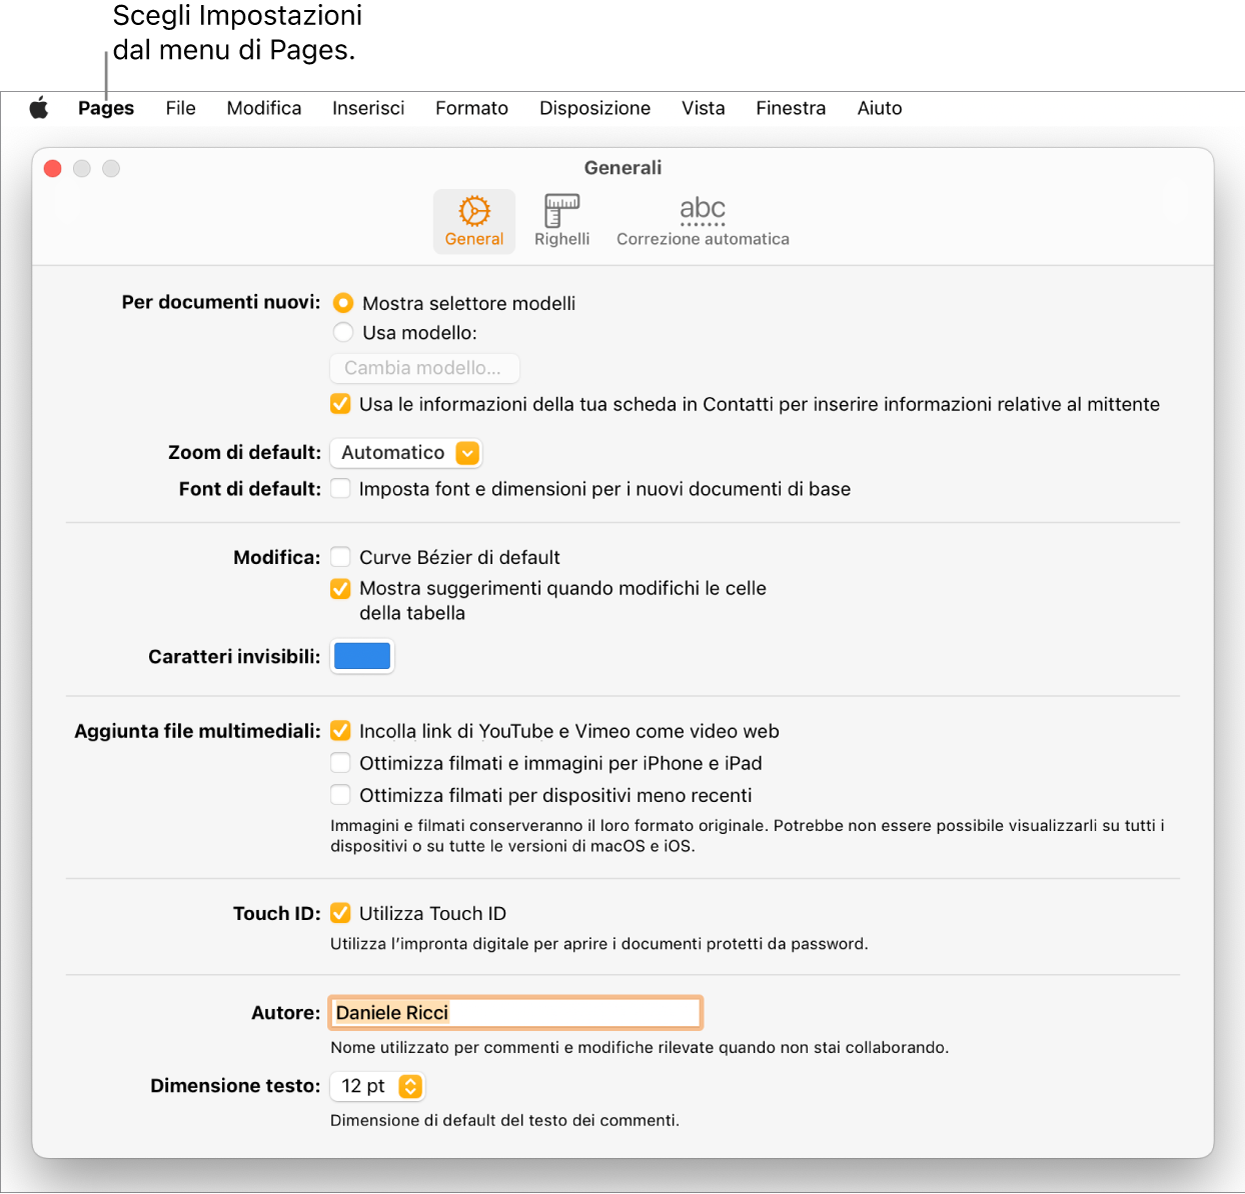Image resolution: width=1245 pixels, height=1194 pixels.
Task: Open the Caratteri invisibili blue color well
Action: [362, 656]
